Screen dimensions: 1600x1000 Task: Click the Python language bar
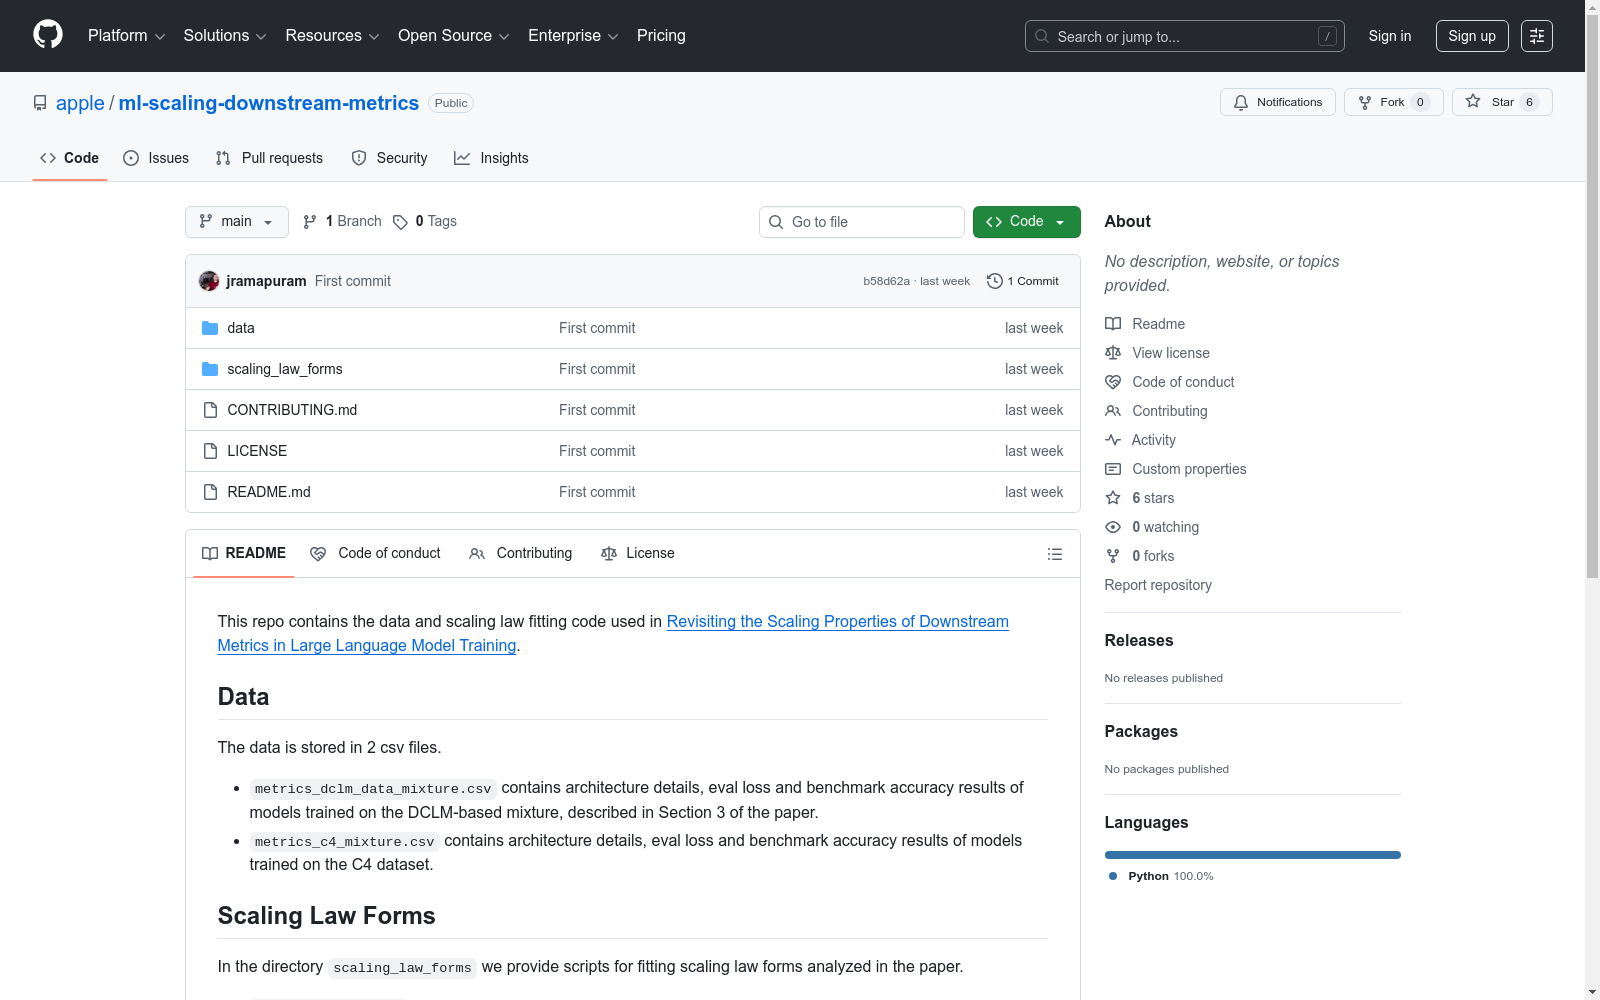tap(1253, 855)
